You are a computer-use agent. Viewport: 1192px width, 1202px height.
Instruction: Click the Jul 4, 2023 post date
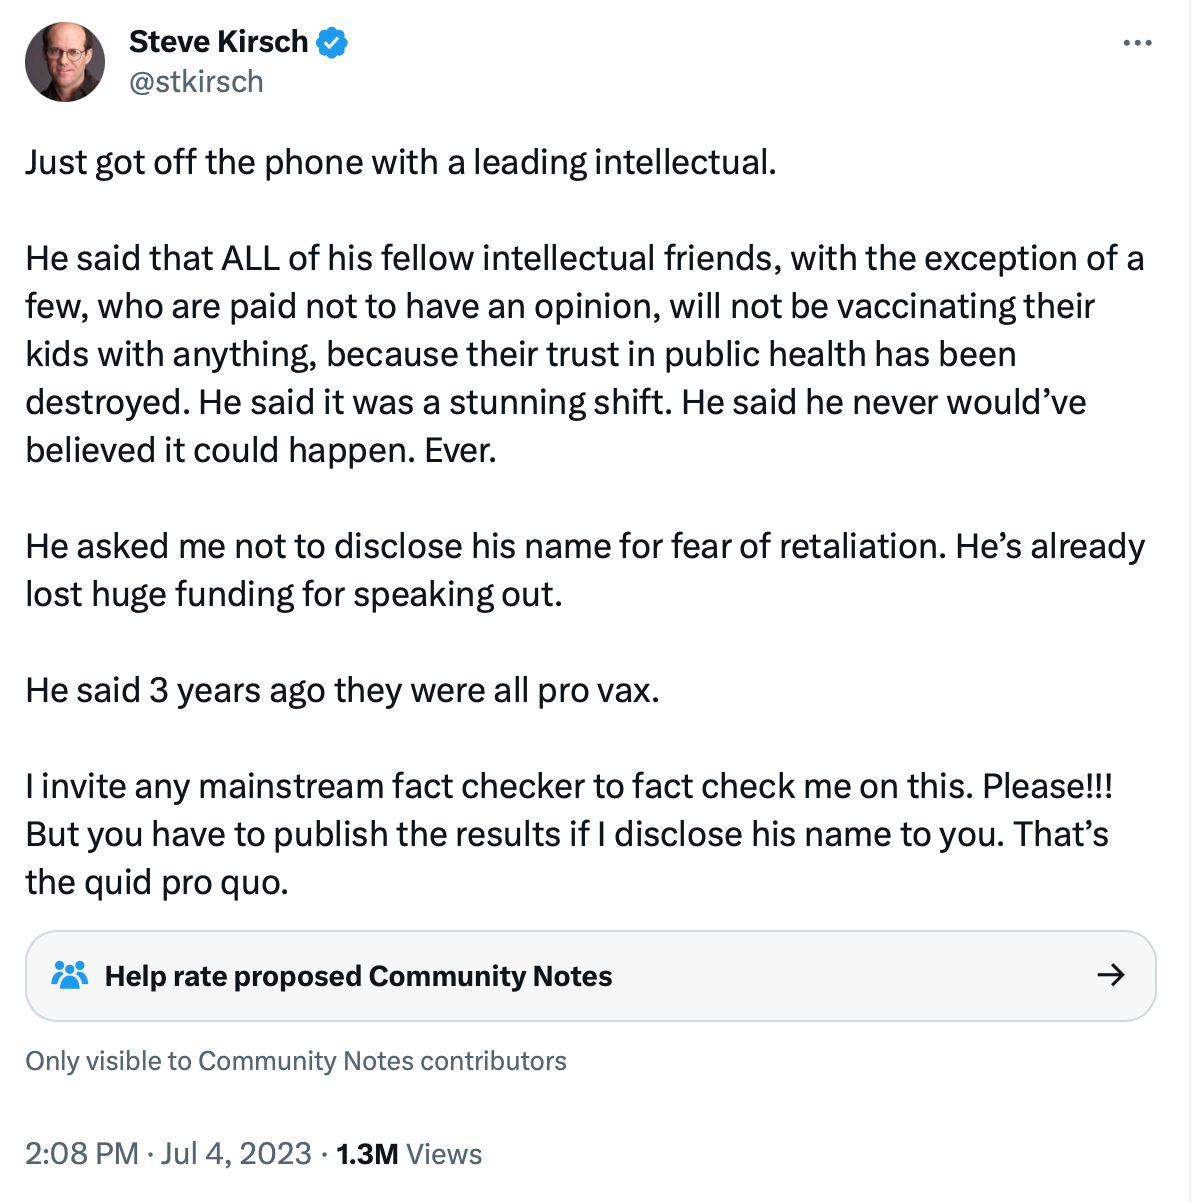[x=236, y=1154]
